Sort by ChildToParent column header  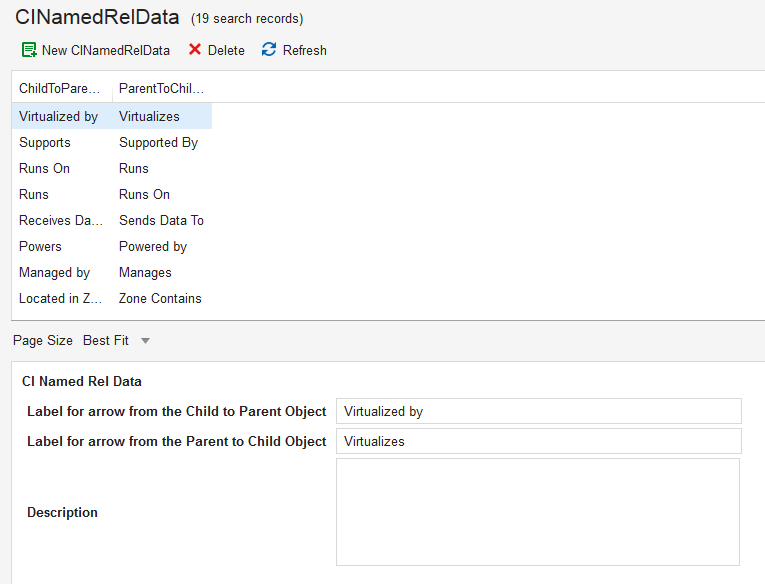[60, 89]
